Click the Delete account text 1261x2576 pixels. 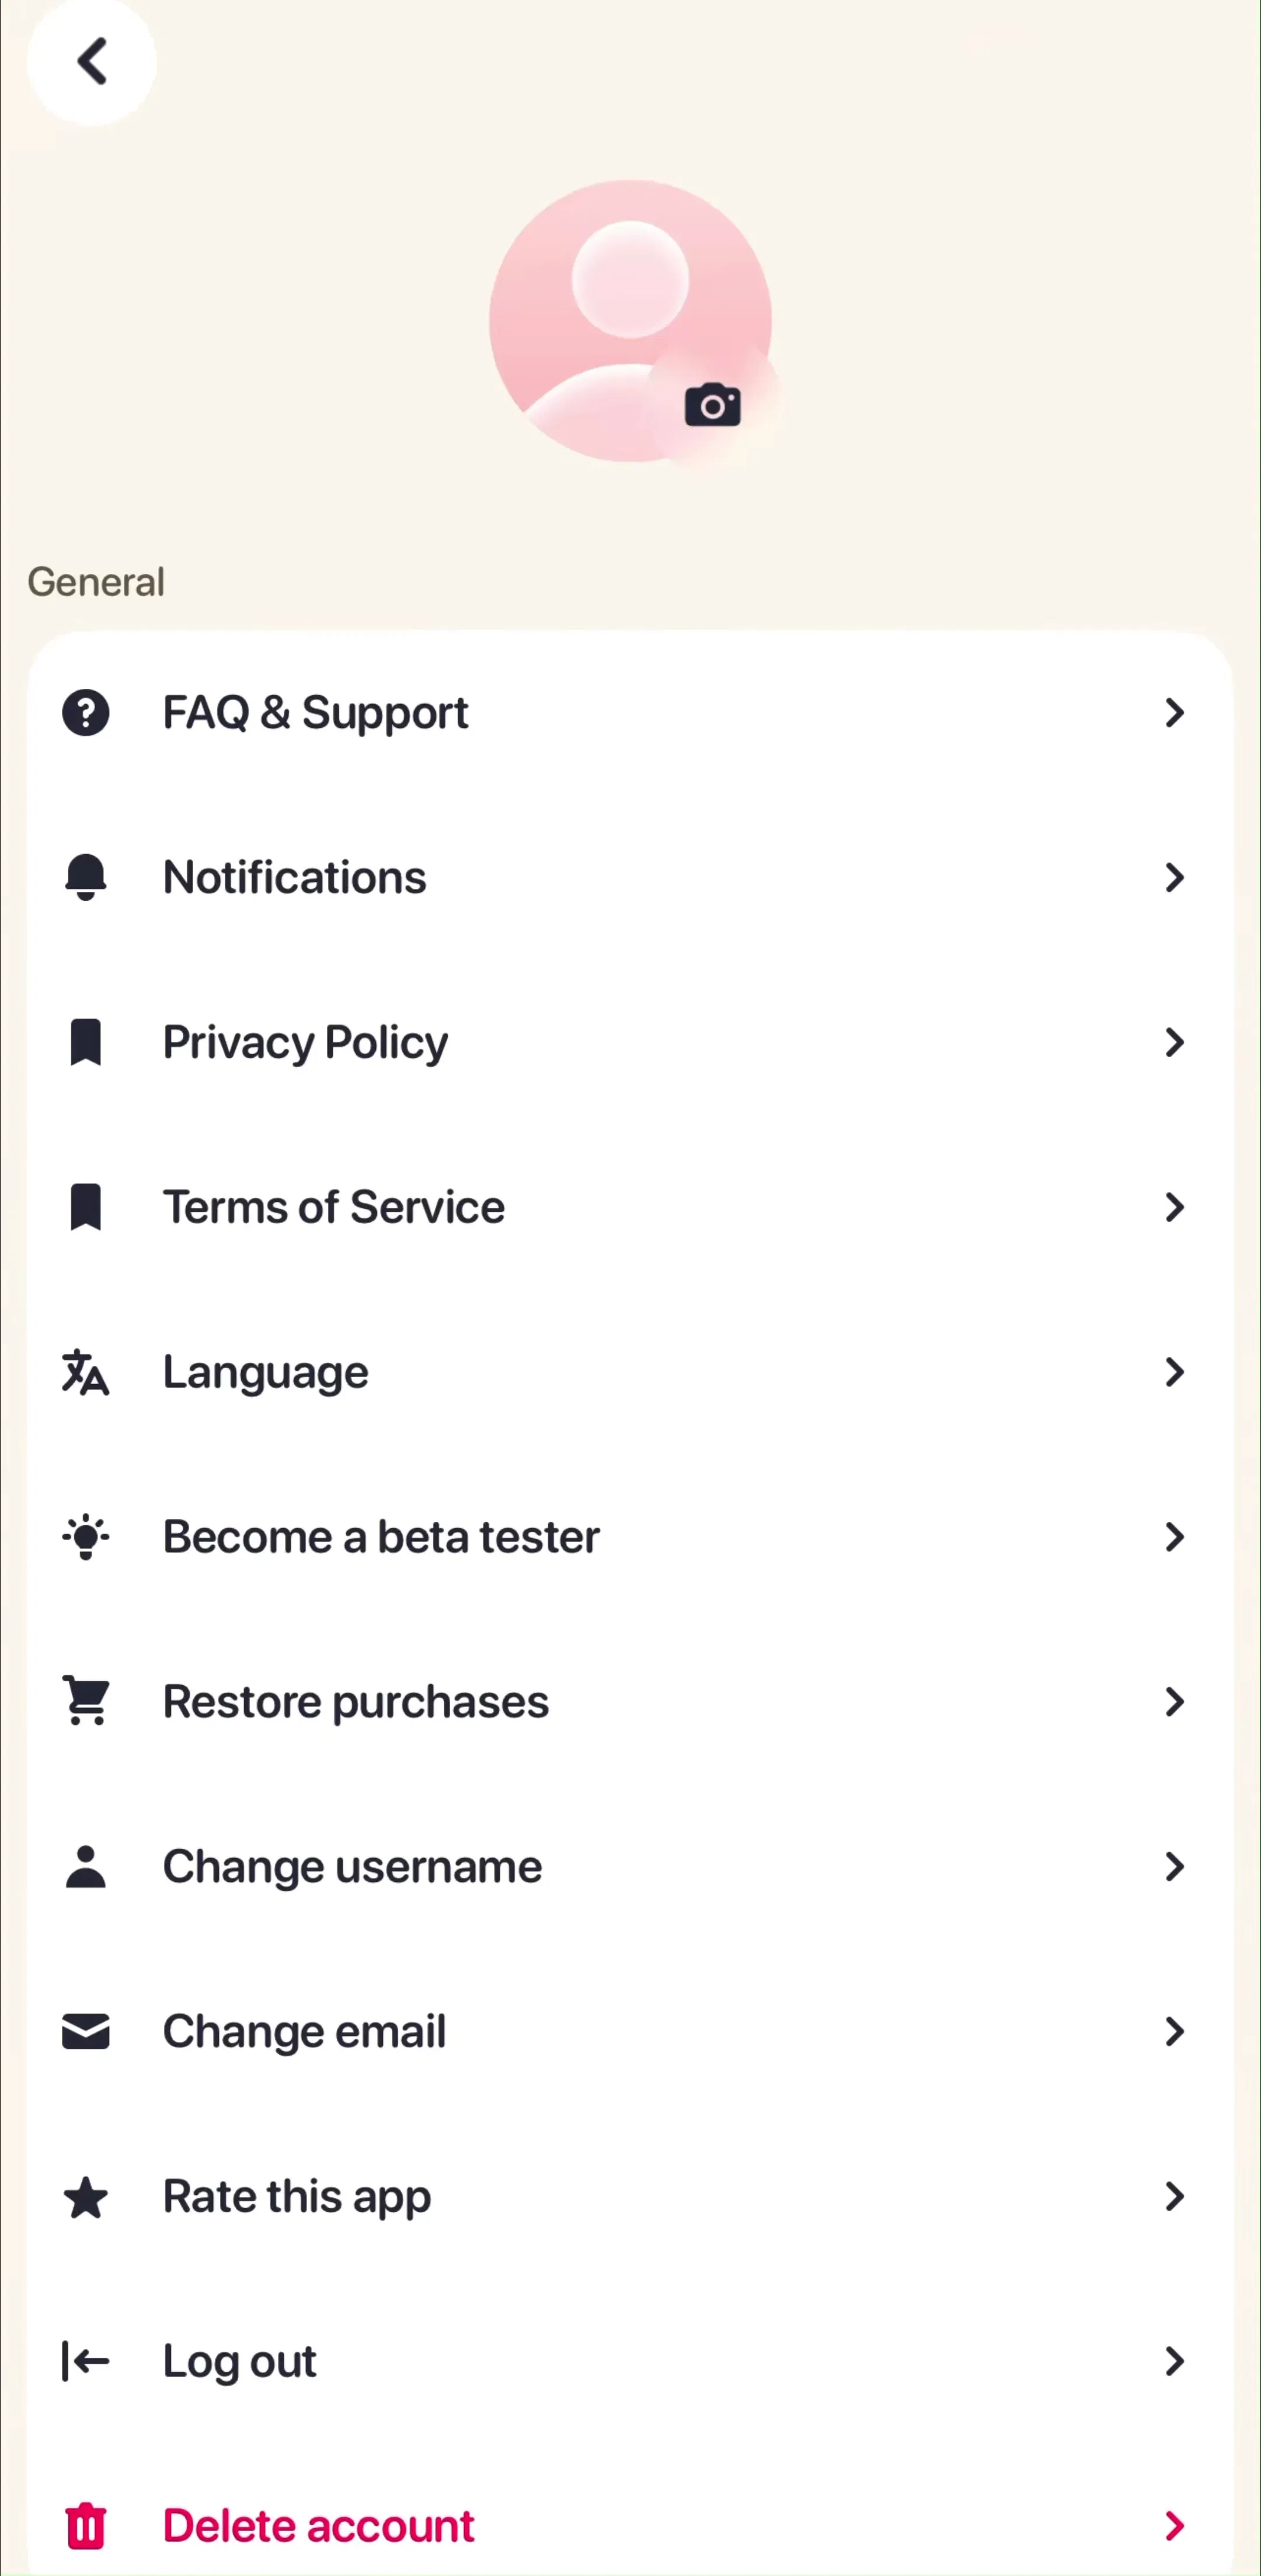(318, 2526)
